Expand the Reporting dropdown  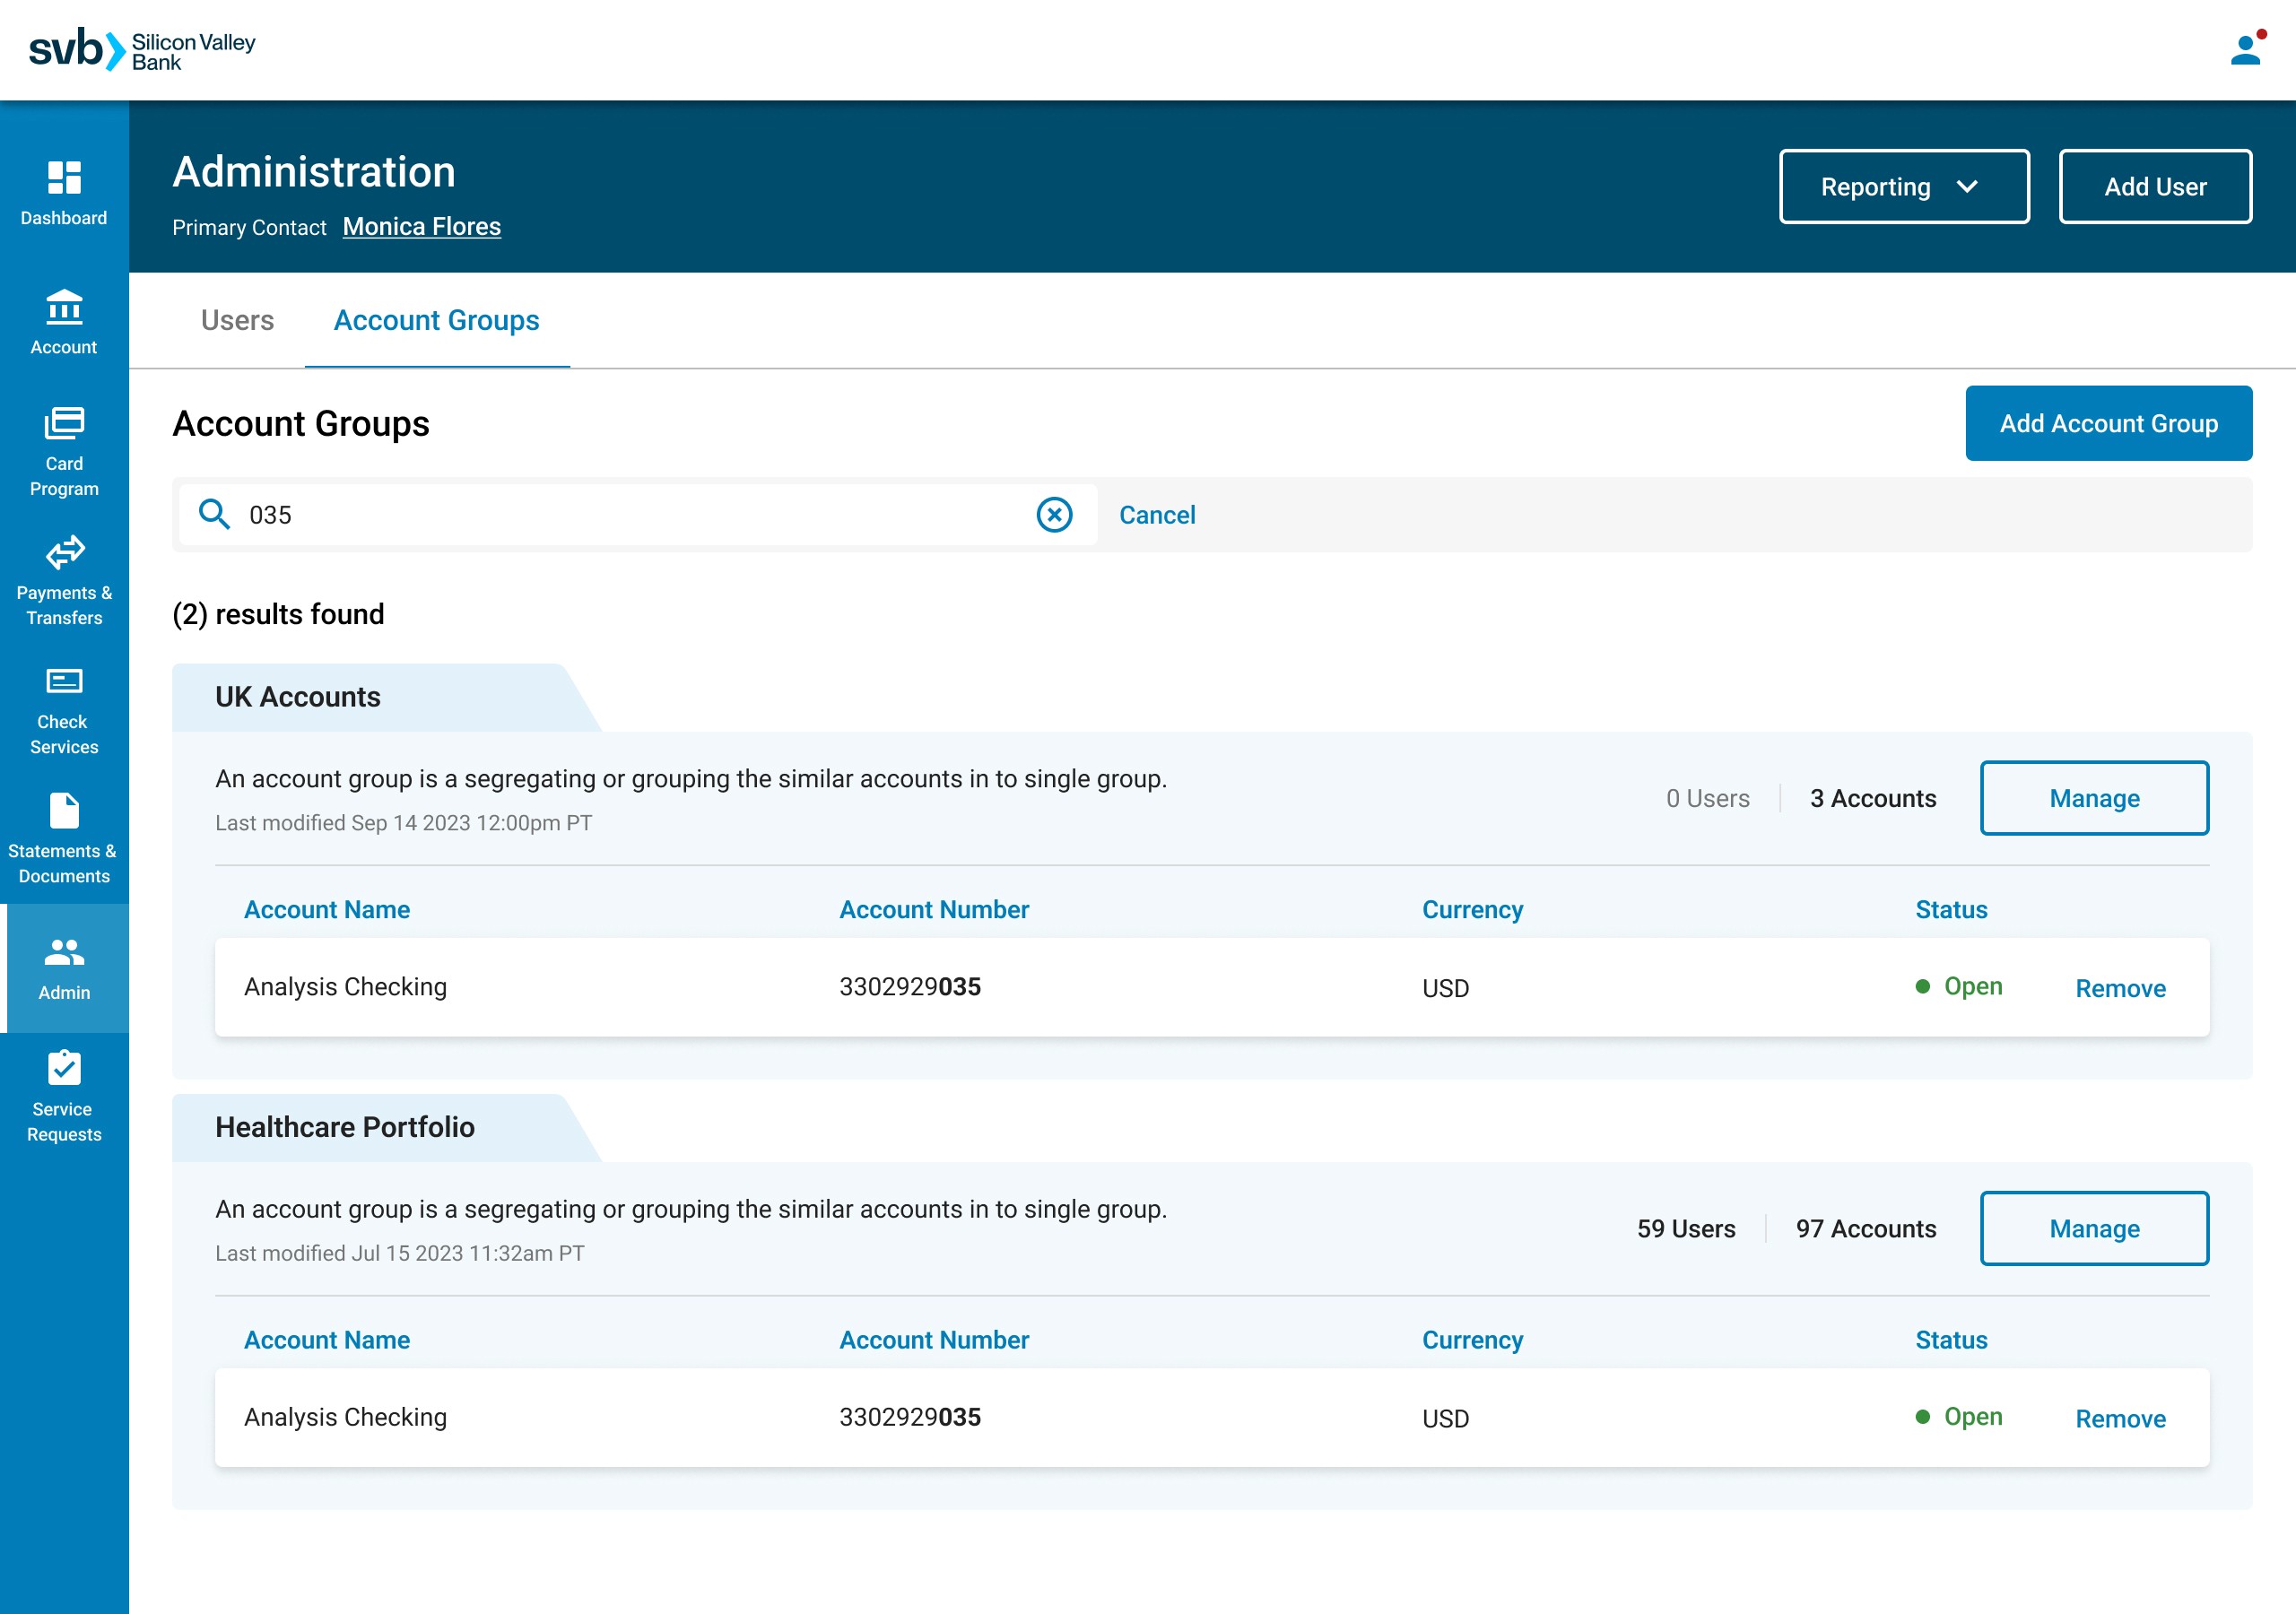click(1903, 187)
